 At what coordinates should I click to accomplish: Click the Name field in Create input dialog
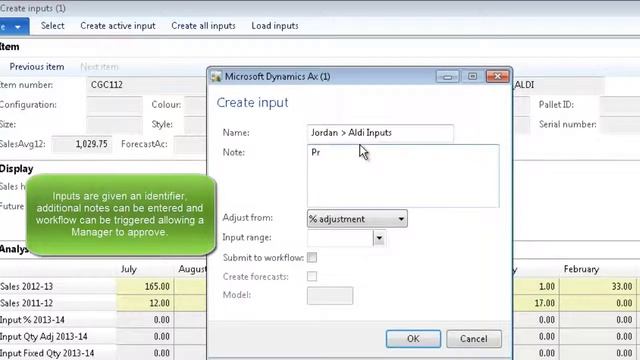pos(380,133)
